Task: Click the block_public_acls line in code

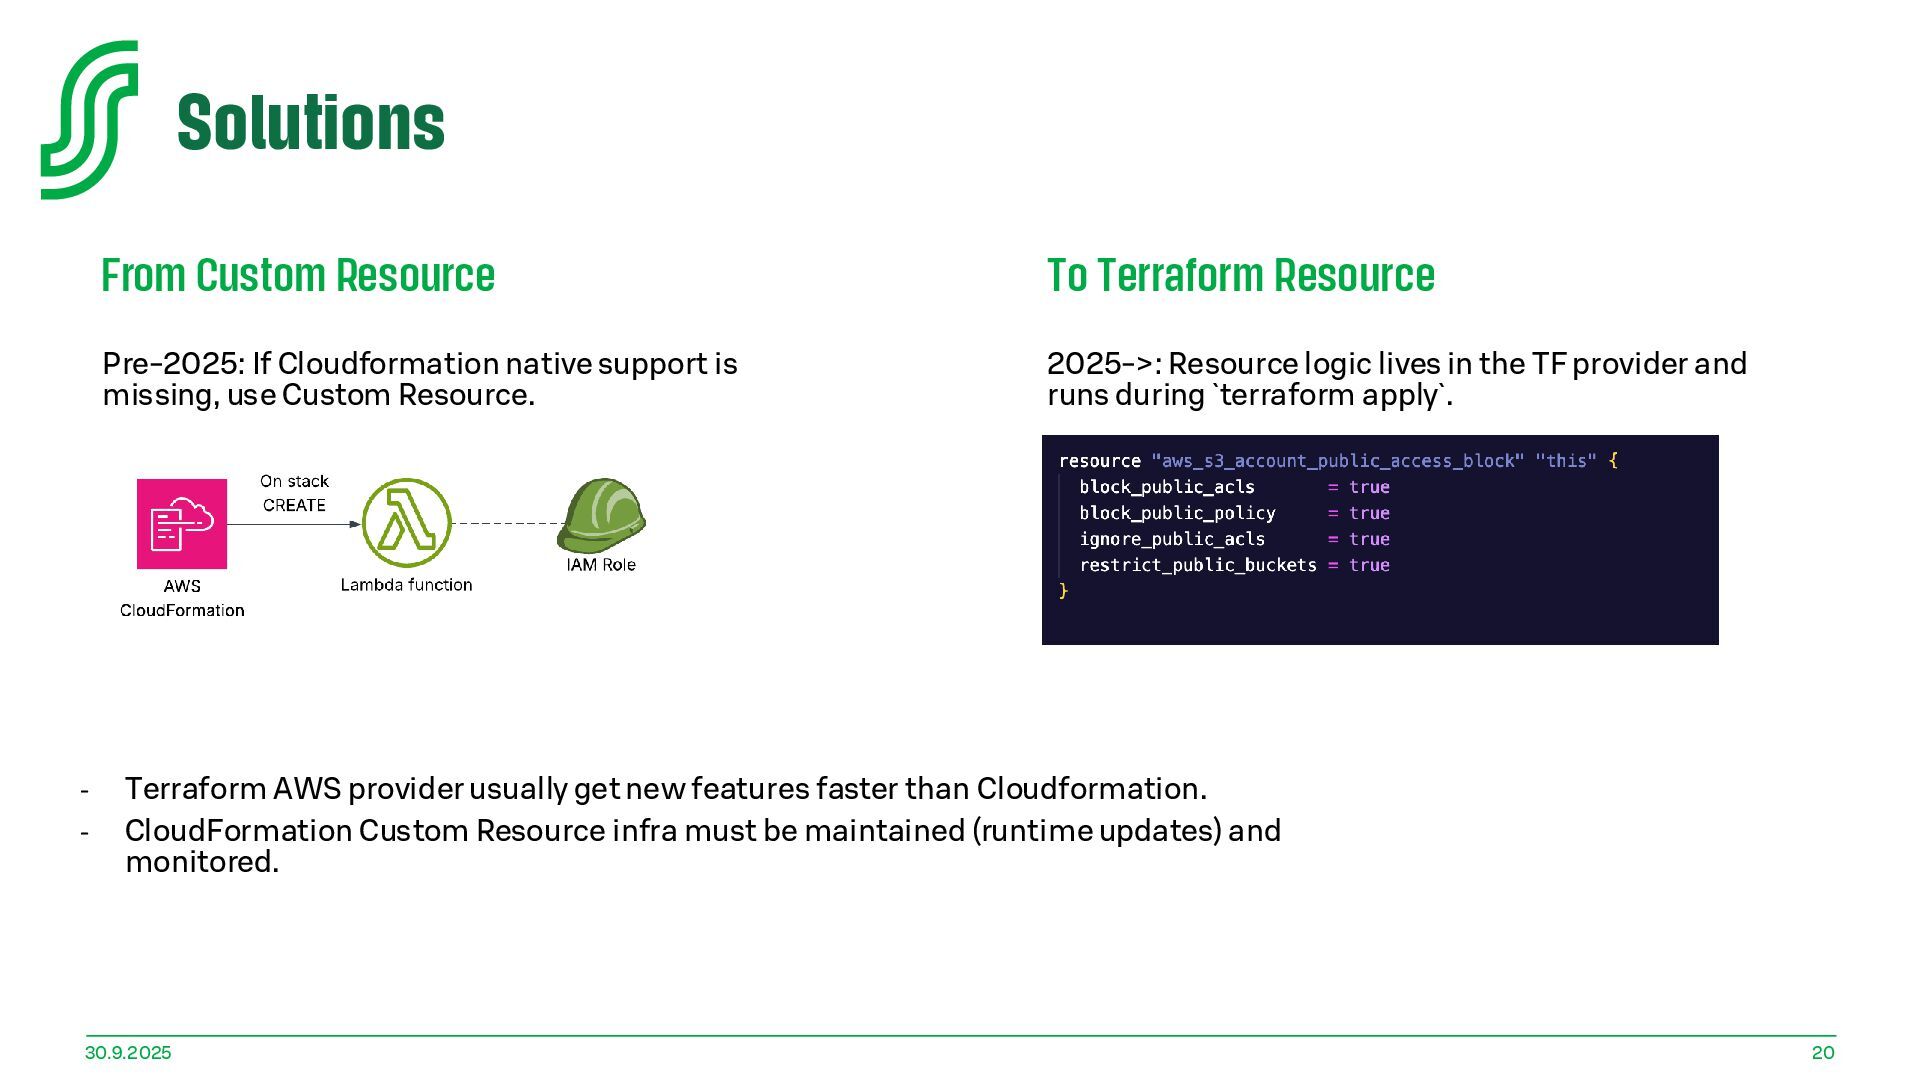Action: pos(1166,487)
